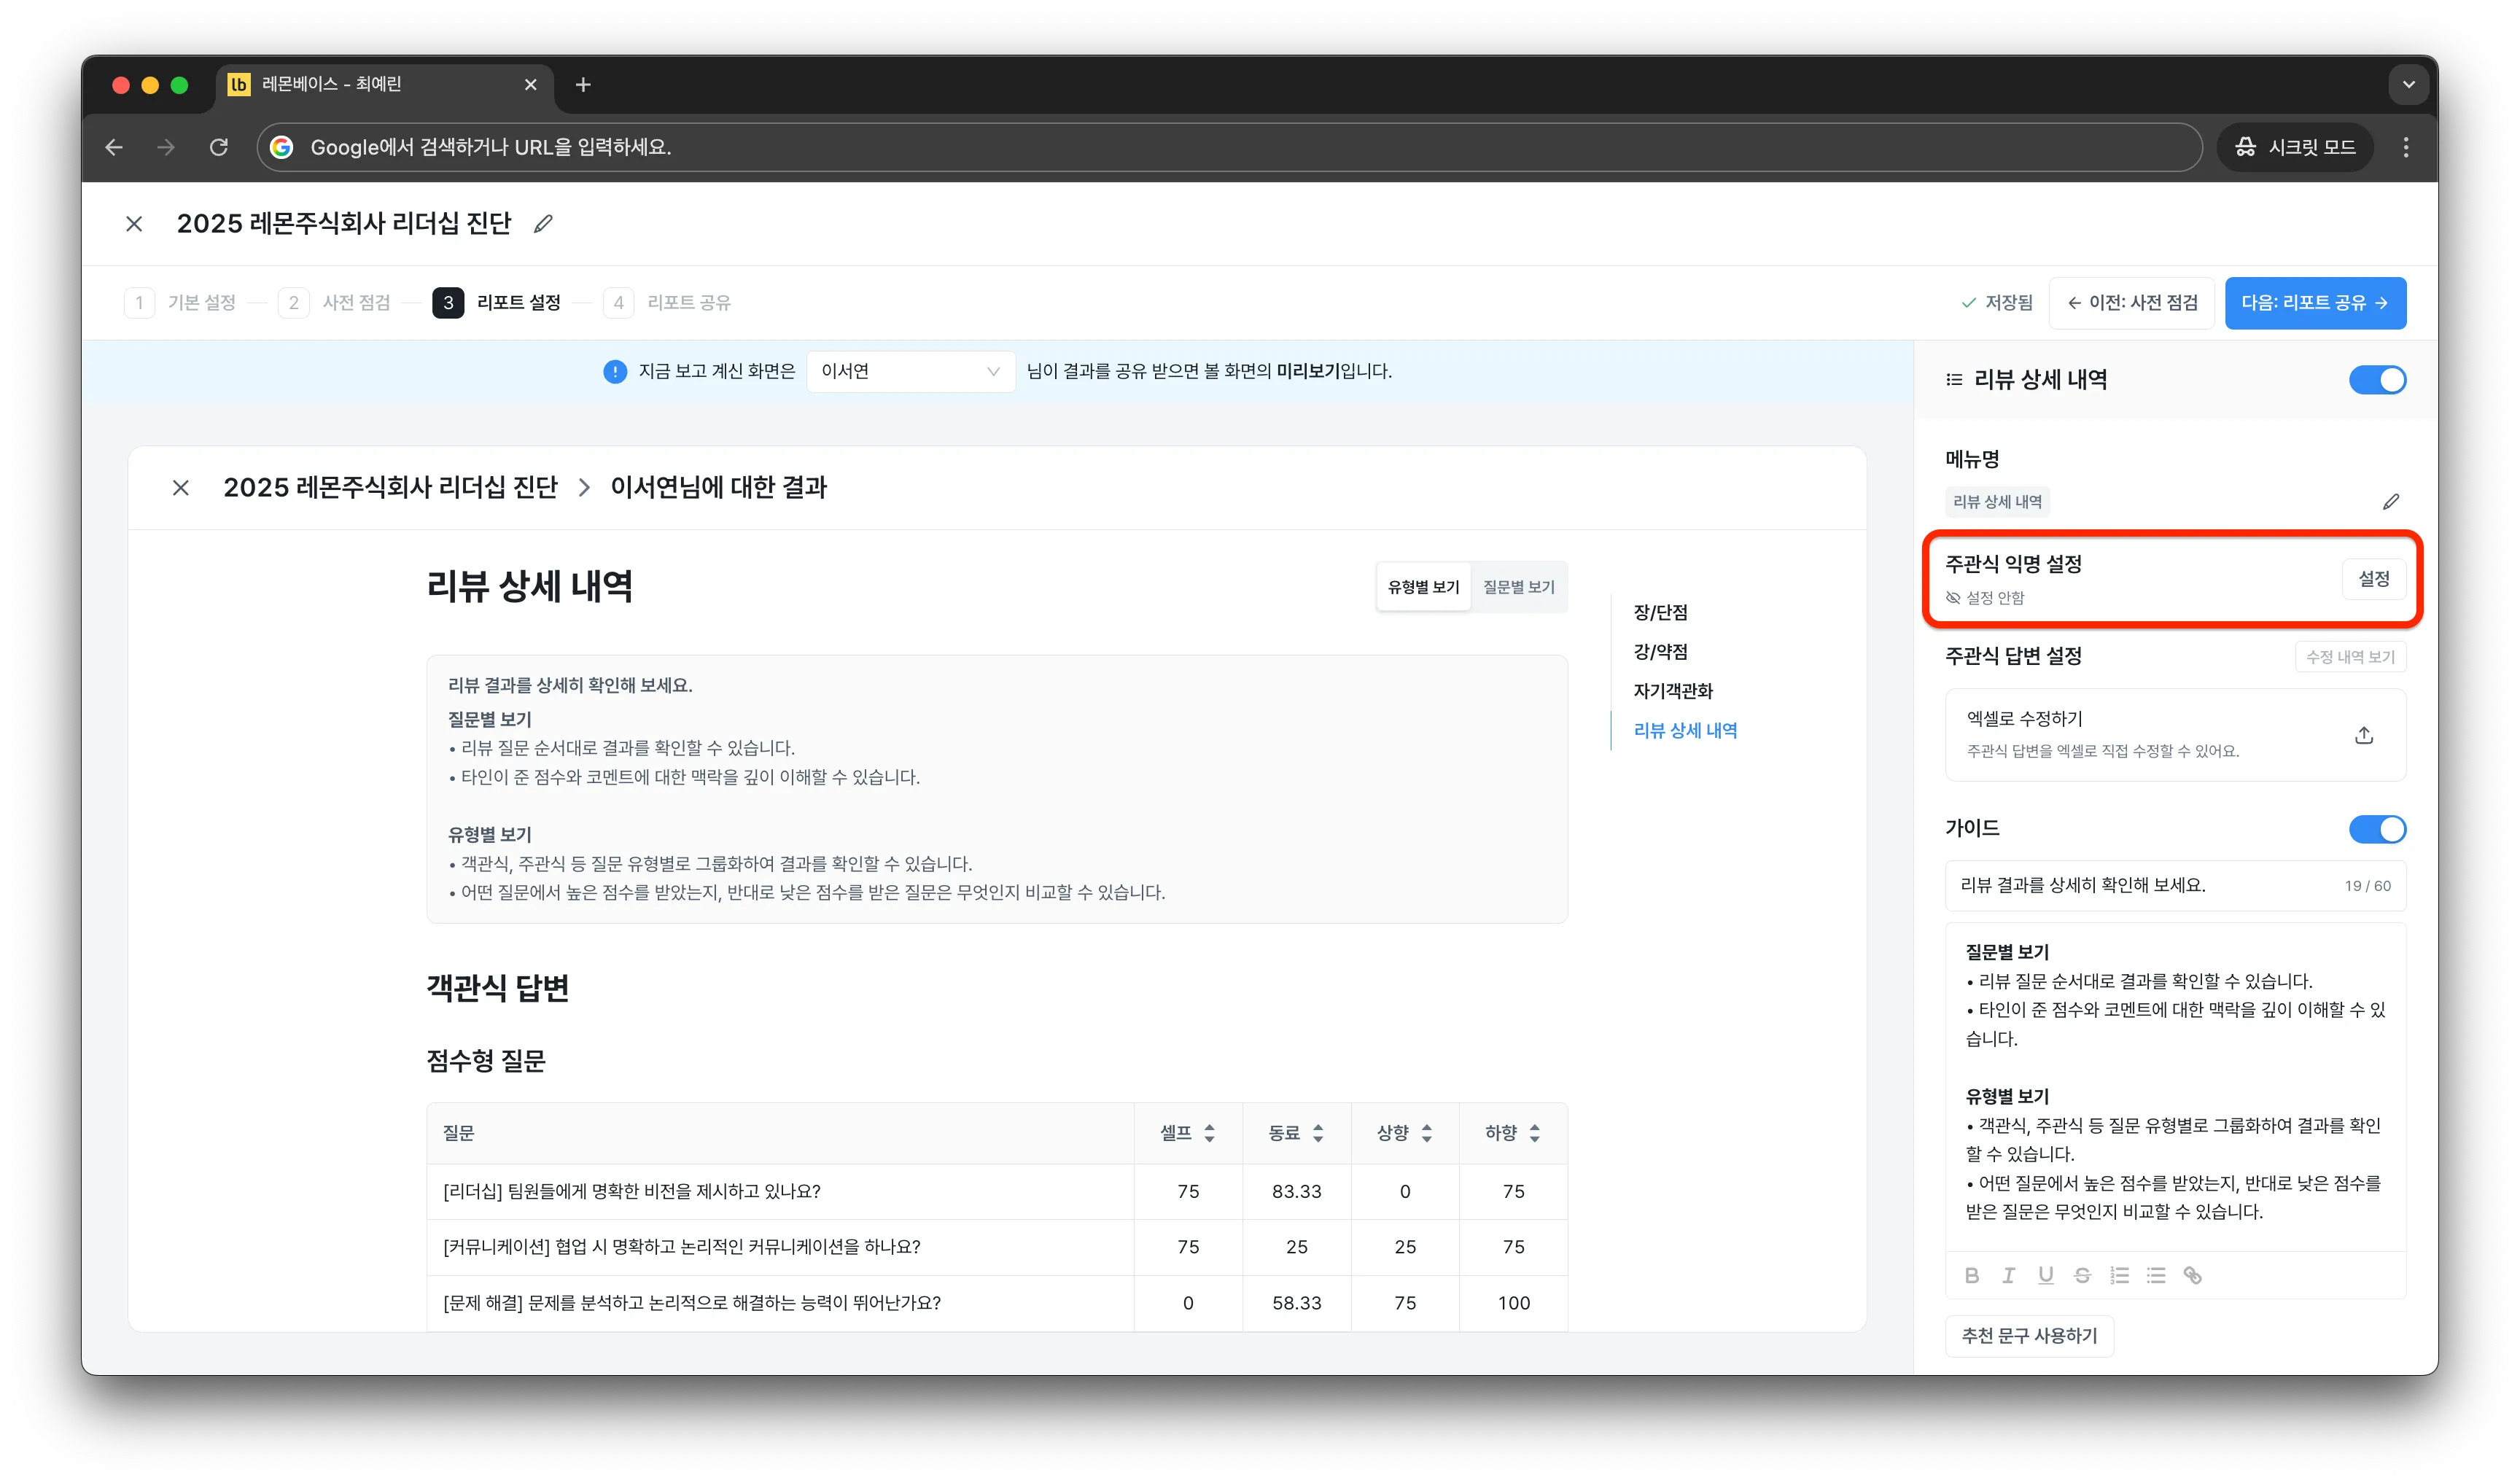Switch to 유형별 보기 tab

(1423, 588)
